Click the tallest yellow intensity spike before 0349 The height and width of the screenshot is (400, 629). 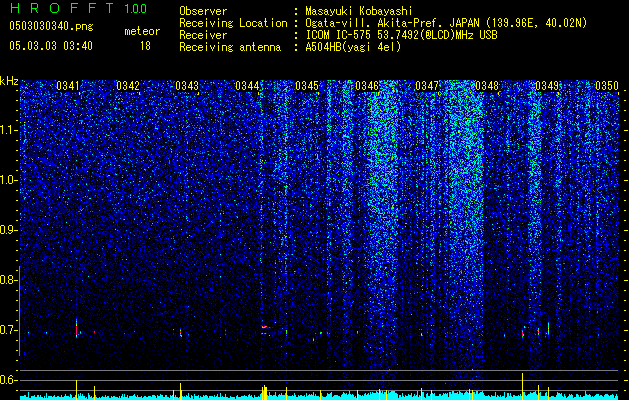(x=522, y=386)
